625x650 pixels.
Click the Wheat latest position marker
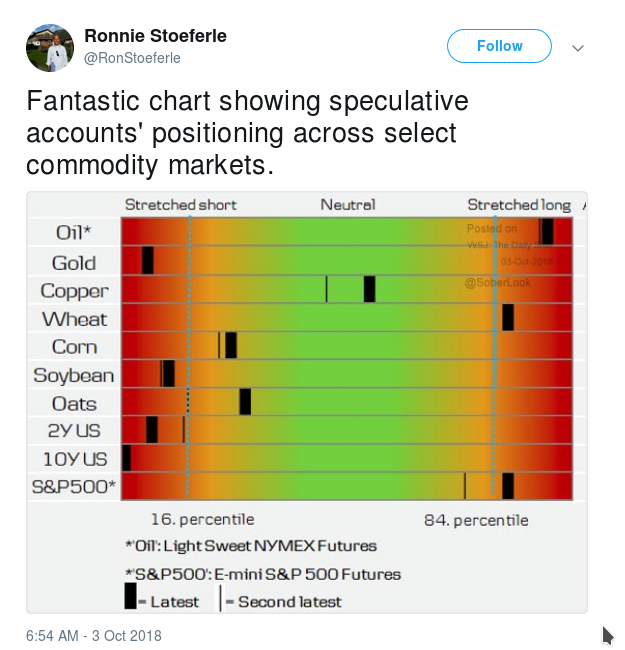point(508,318)
